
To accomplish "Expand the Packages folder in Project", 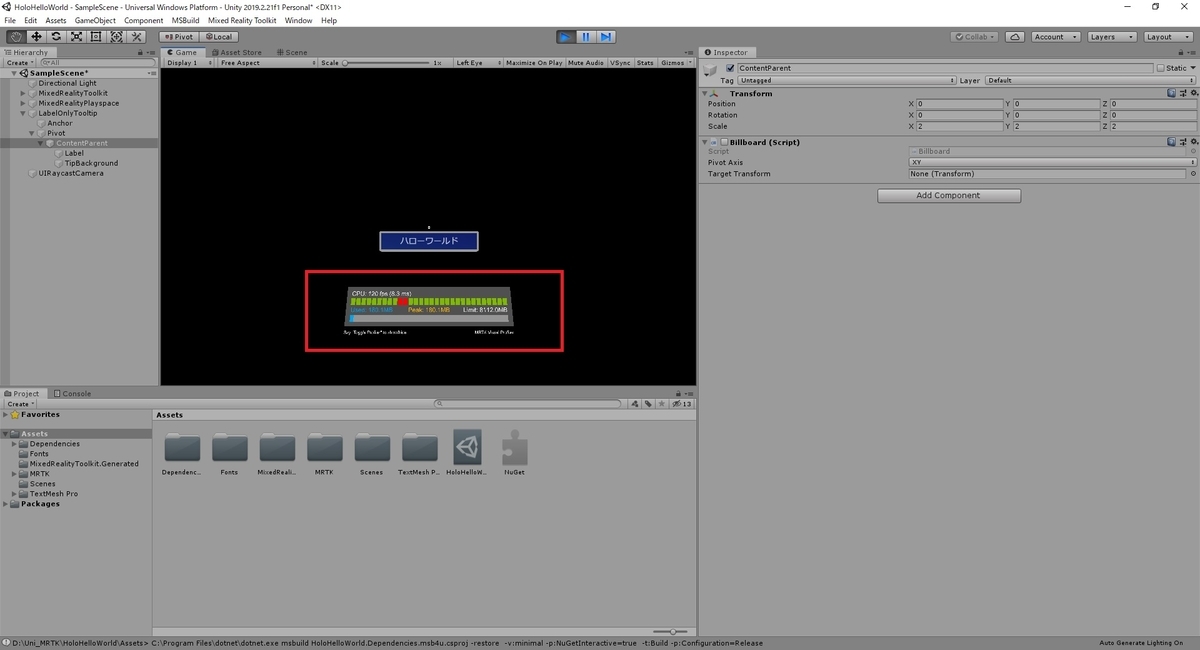I will coord(6,504).
